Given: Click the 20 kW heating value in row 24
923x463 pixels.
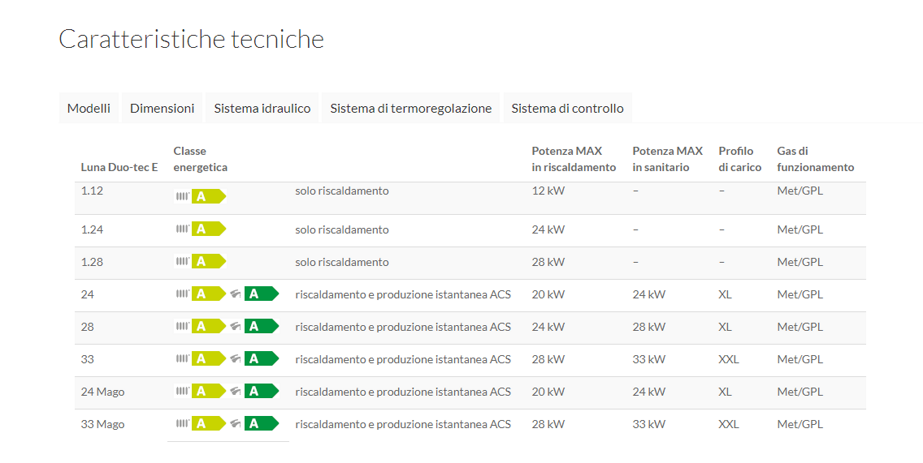Looking at the screenshot, I should click(548, 294).
